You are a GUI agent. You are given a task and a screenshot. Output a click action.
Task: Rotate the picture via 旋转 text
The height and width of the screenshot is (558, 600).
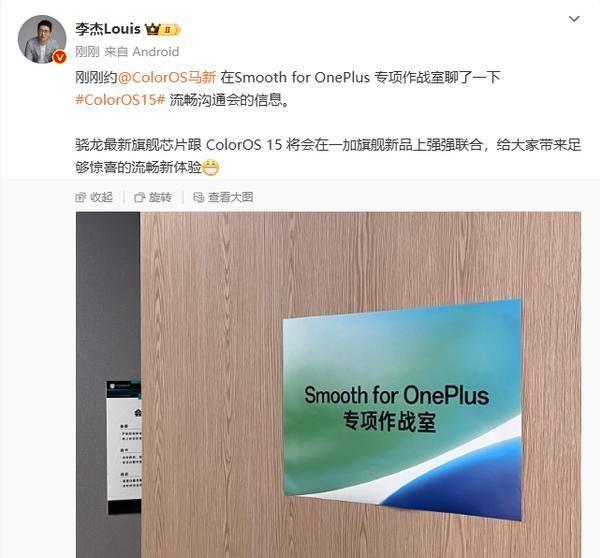(x=160, y=197)
